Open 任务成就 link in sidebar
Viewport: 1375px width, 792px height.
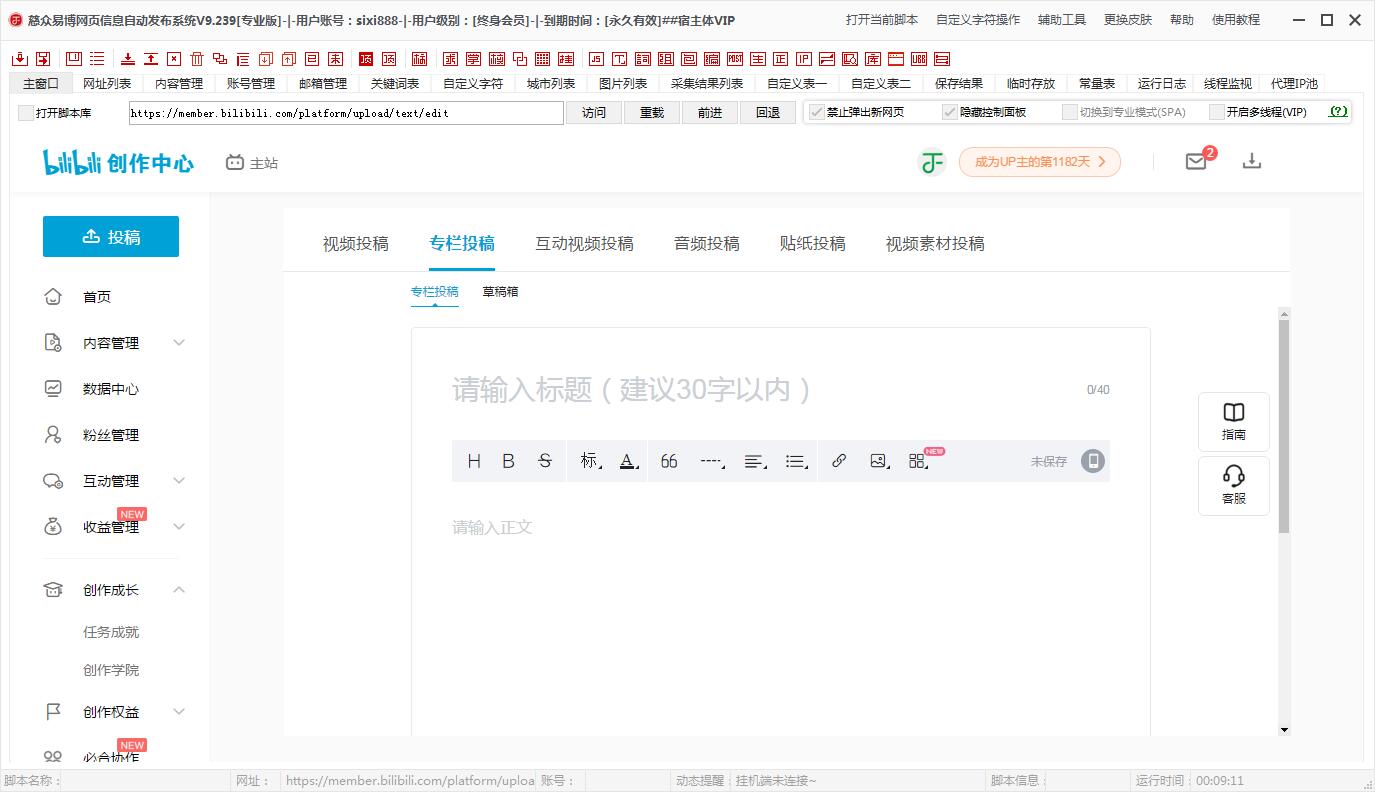[x=111, y=632]
